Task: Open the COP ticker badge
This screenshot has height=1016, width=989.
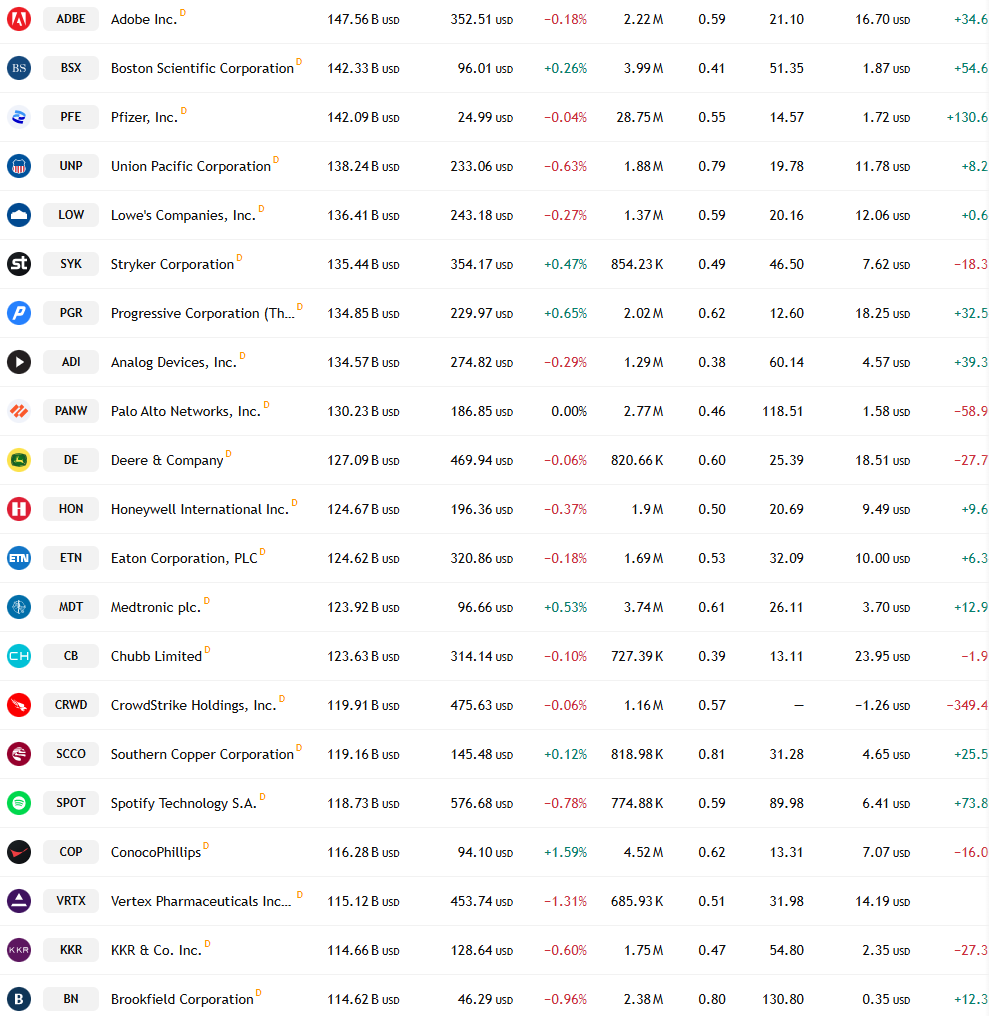Action: coord(71,852)
